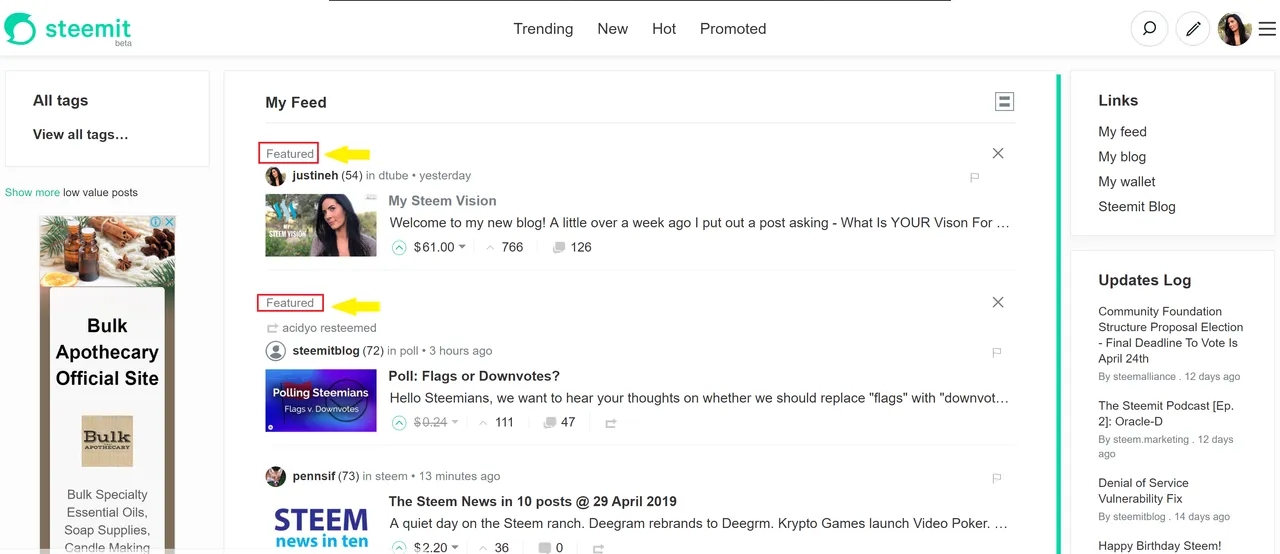Open the Polling Steemians thumbnail

pos(321,401)
